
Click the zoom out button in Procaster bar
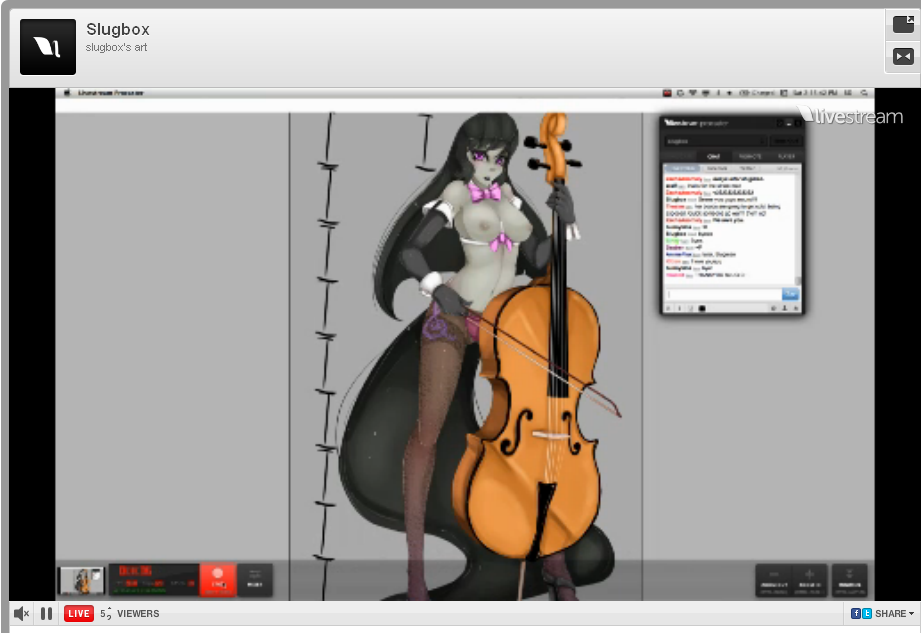click(774, 580)
